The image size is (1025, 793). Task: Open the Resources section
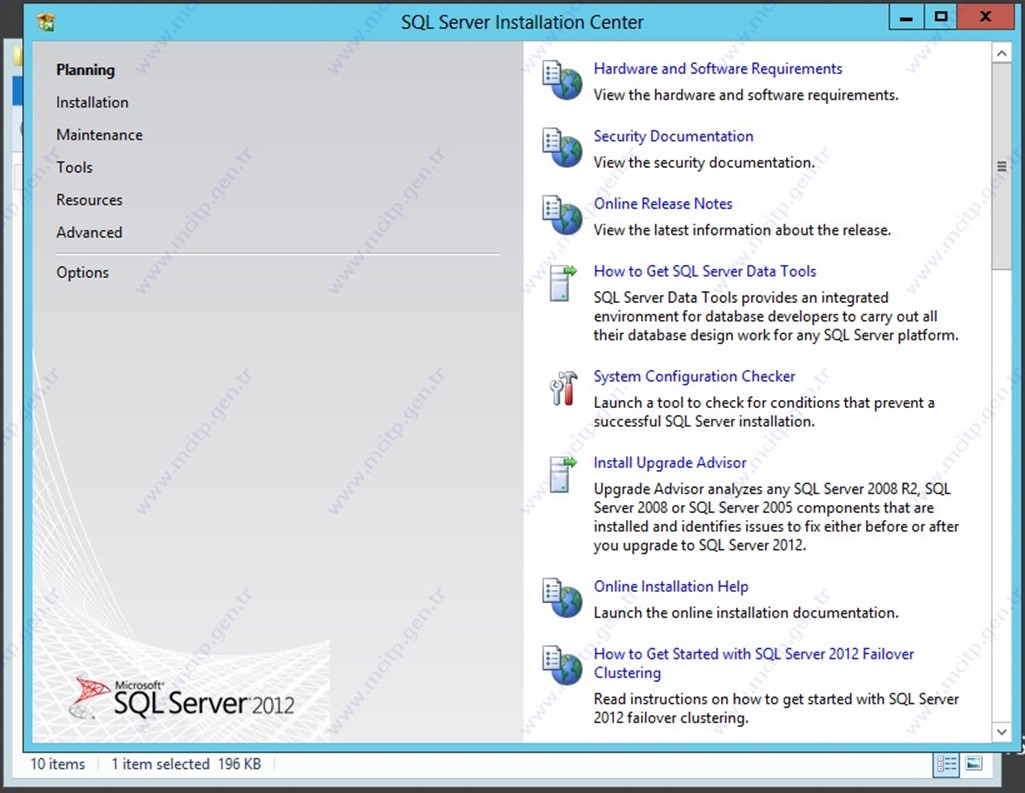90,200
